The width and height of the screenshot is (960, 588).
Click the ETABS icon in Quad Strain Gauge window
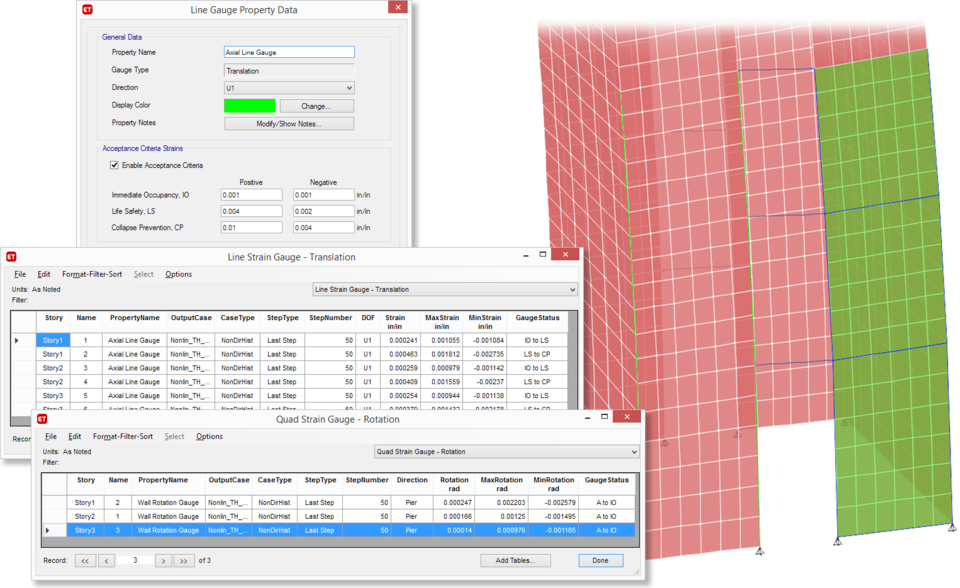(x=43, y=419)
